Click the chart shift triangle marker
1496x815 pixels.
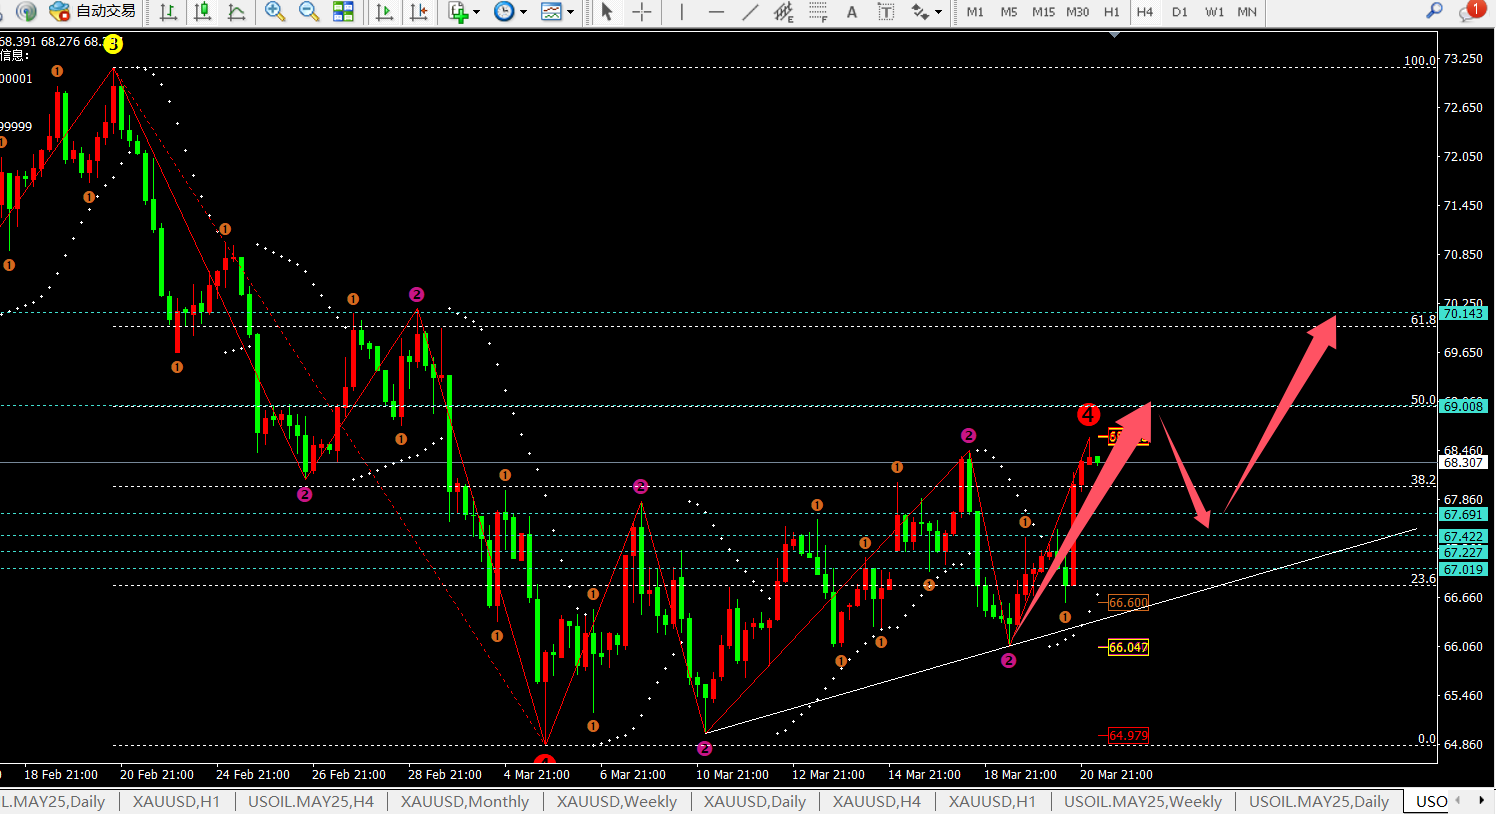pos(1115,35)
